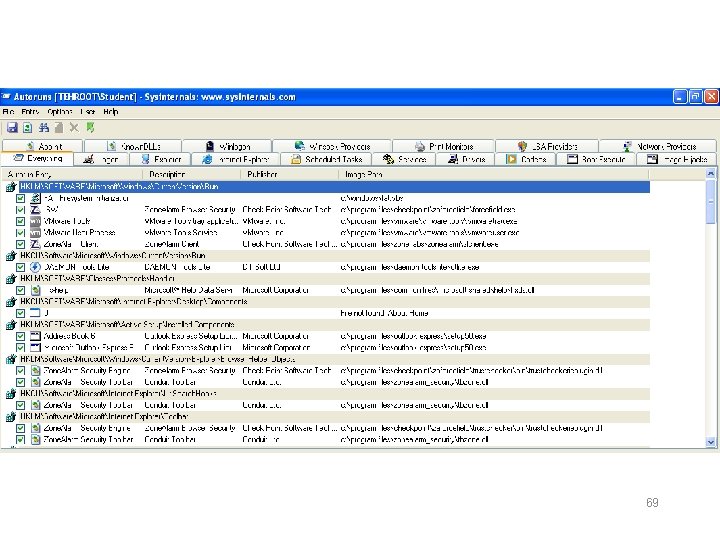Click the Refresh toolbar icon

28,128
